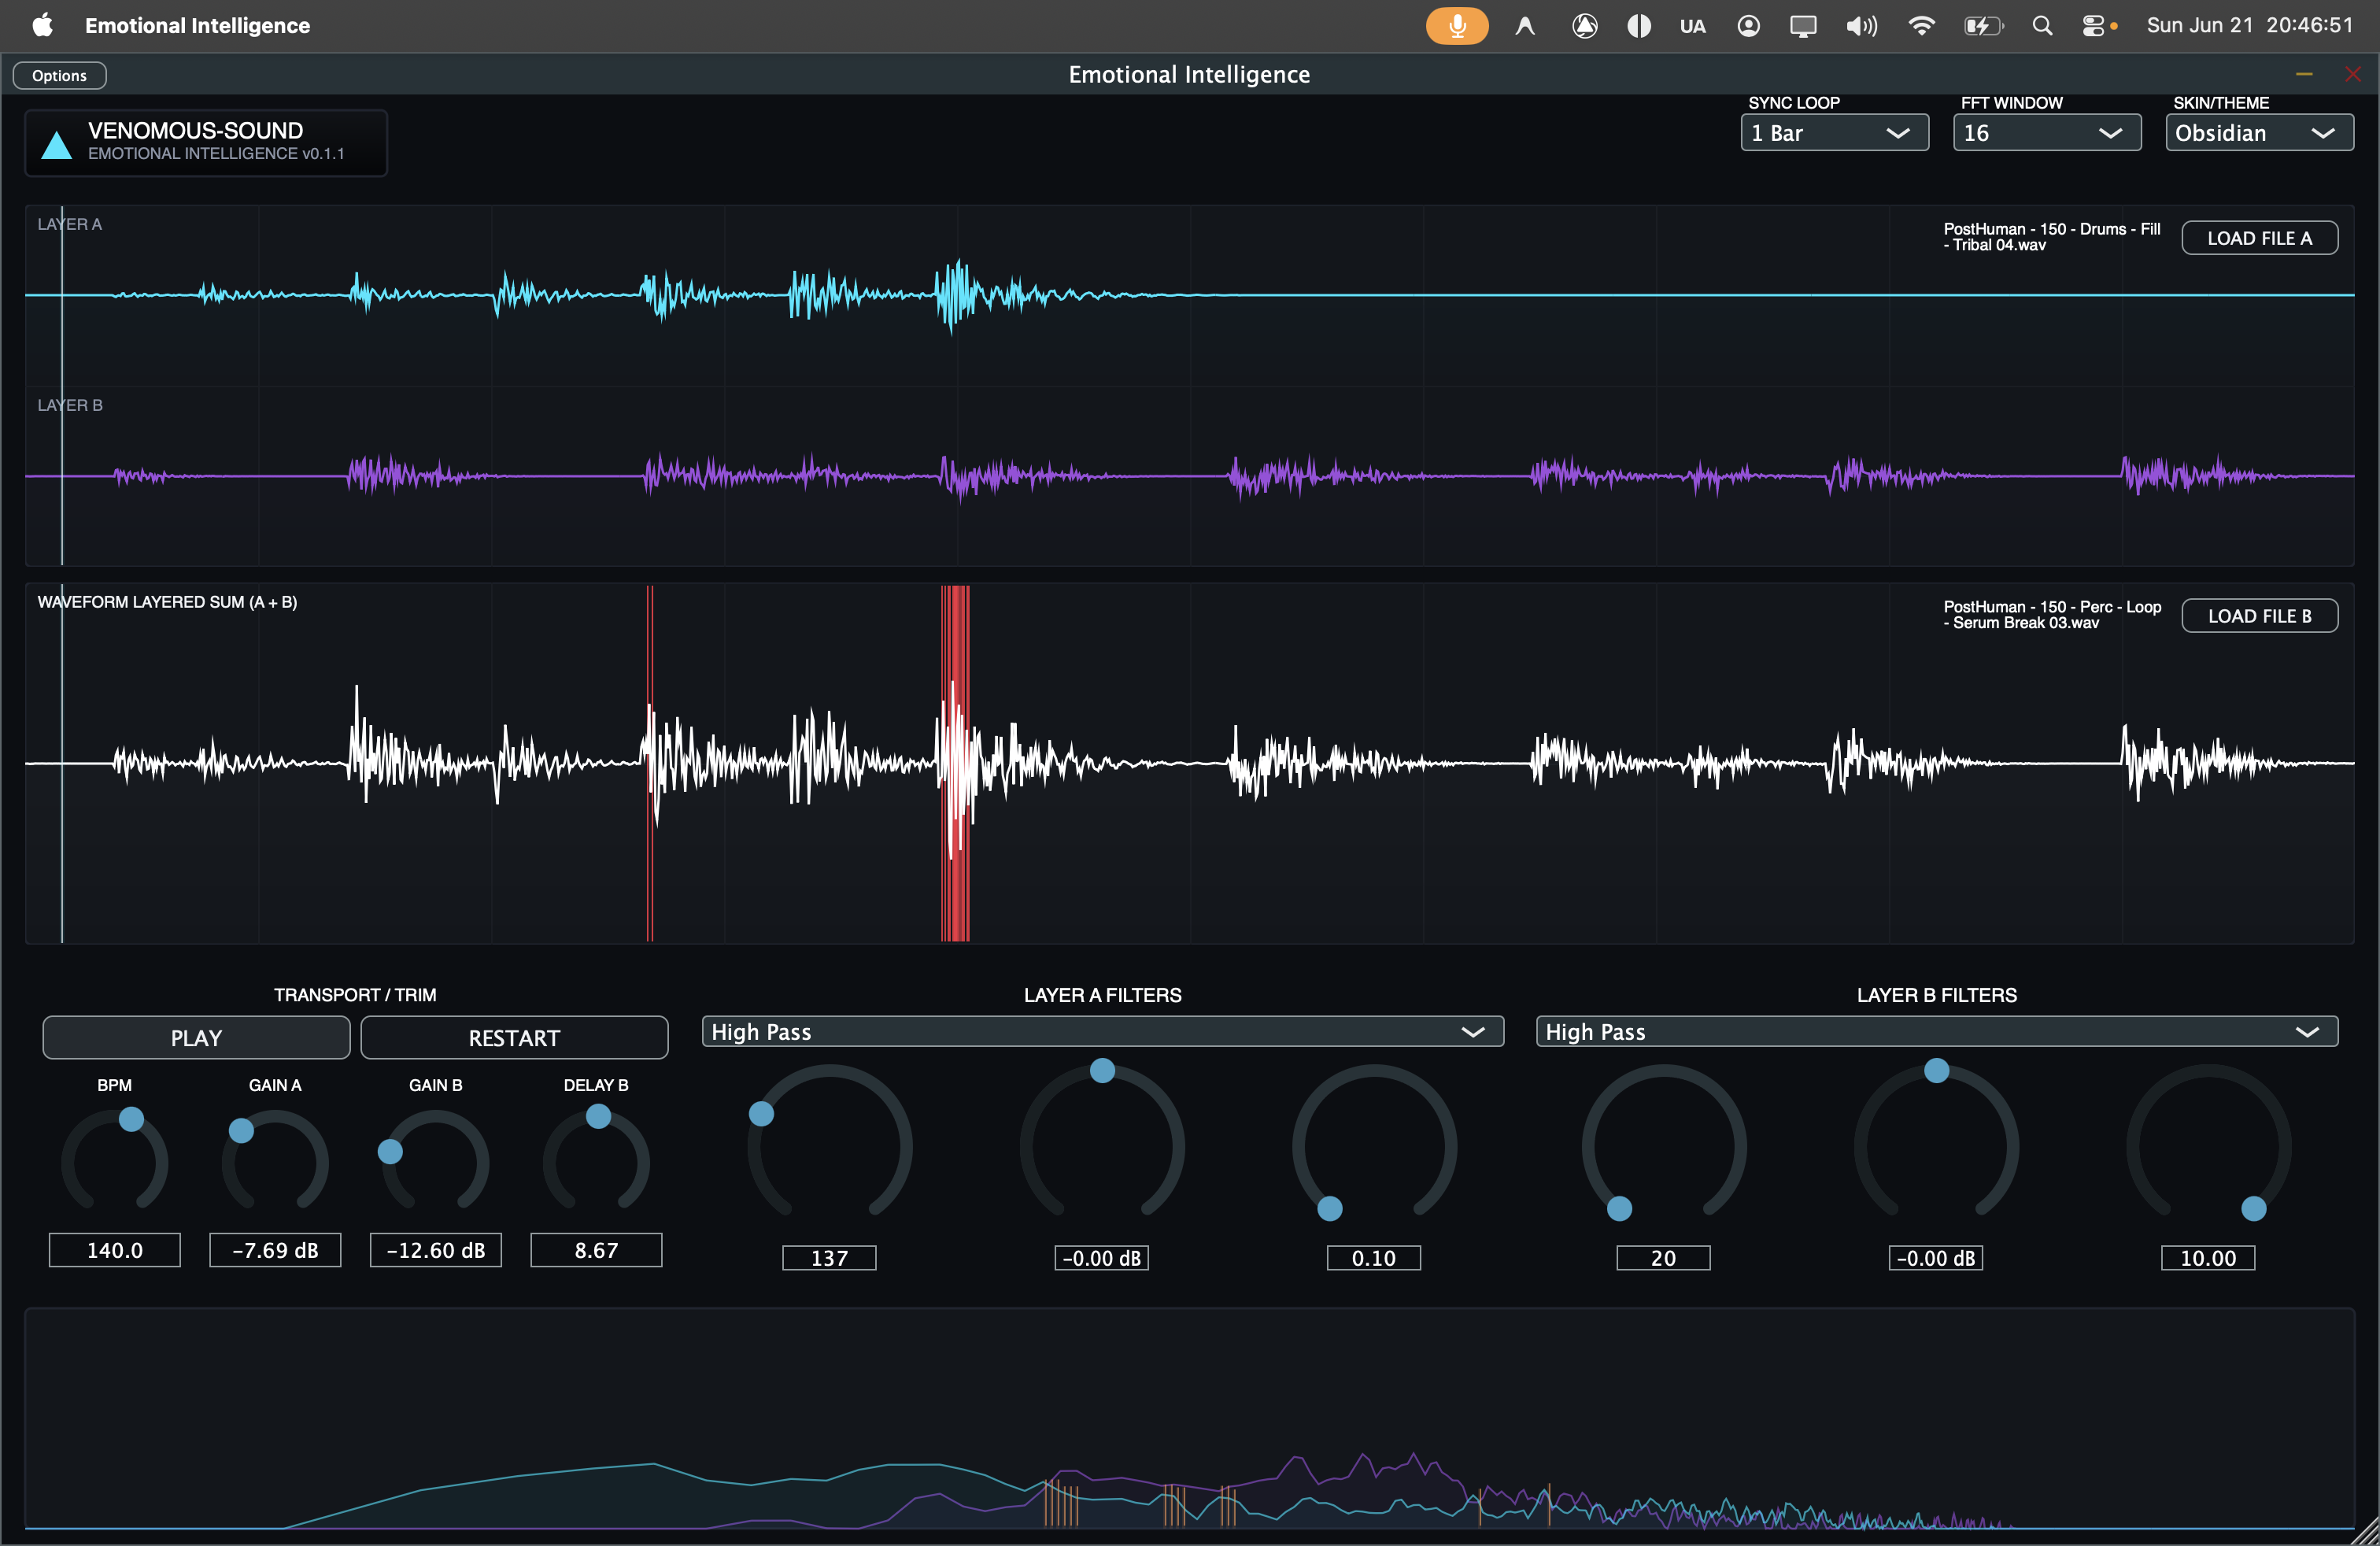2380x1546 pixels.
Task: Open the Sync Loop dropdown showing 1 Bar
Action: tap(1834, 133)
